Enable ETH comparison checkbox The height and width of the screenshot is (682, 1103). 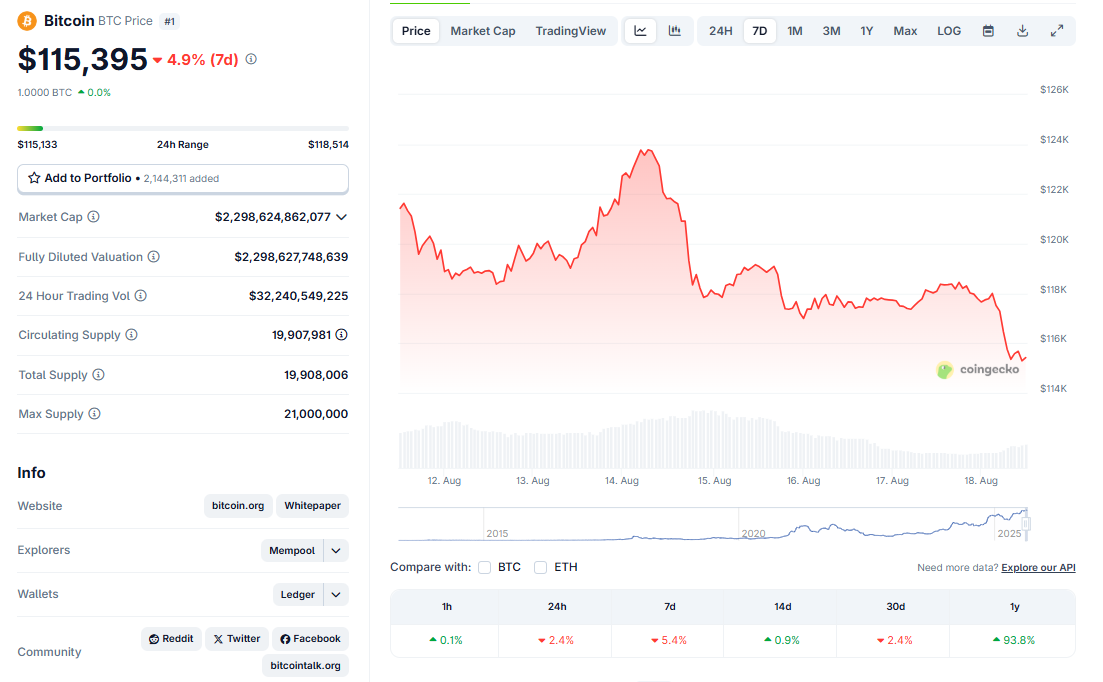point(540,567)
